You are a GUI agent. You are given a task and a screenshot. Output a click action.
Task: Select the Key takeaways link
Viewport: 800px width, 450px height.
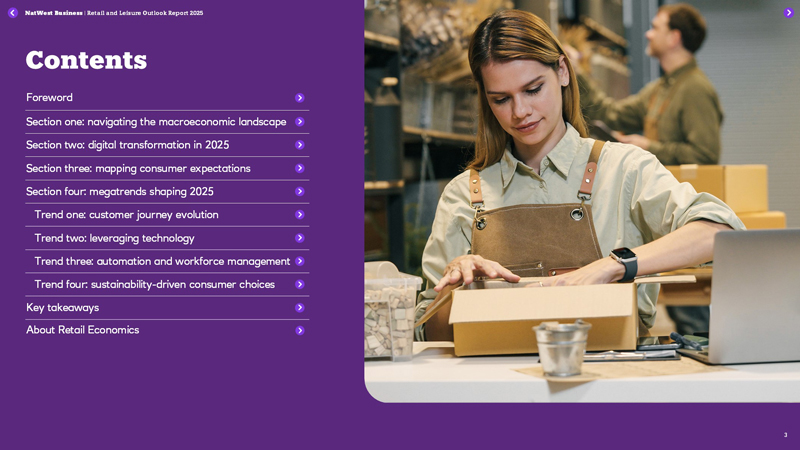(62, 308)
